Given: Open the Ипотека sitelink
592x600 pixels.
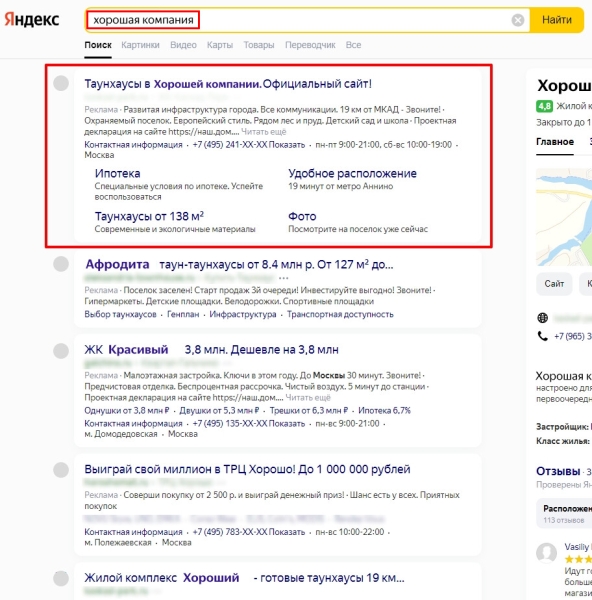Looking at the screenshot, I should tap(117, 173).
